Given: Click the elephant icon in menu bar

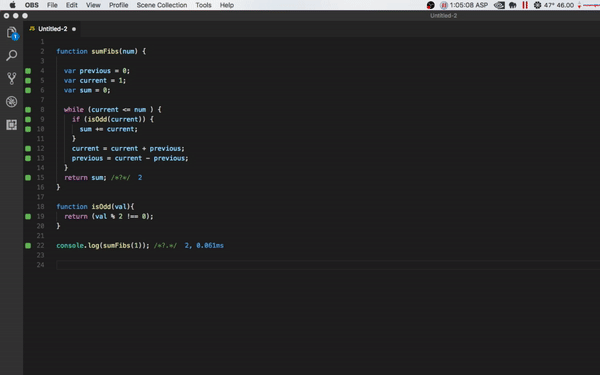Looking at the screenshot, I should (513, 5).
